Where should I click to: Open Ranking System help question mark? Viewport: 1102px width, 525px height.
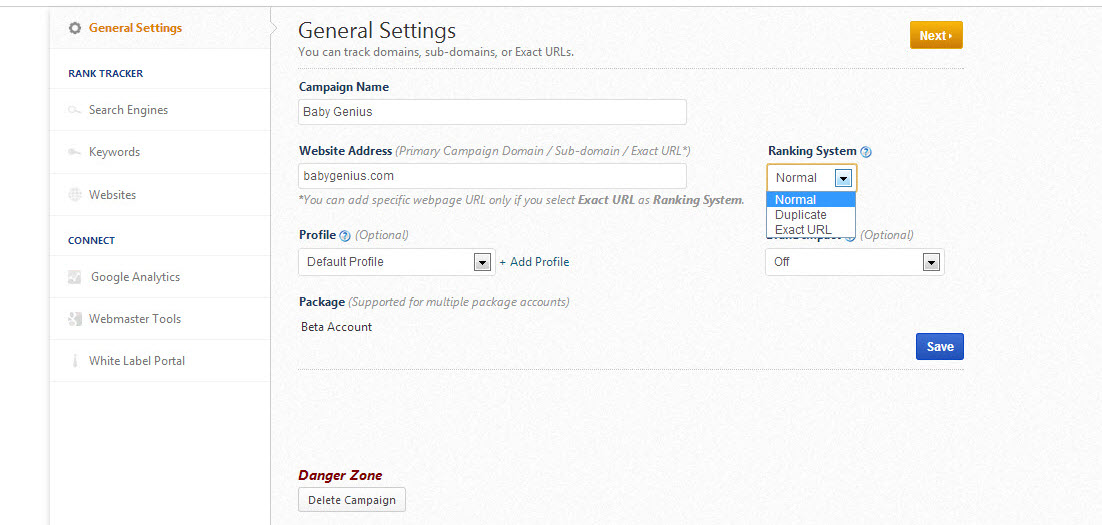tap(866, 152)
